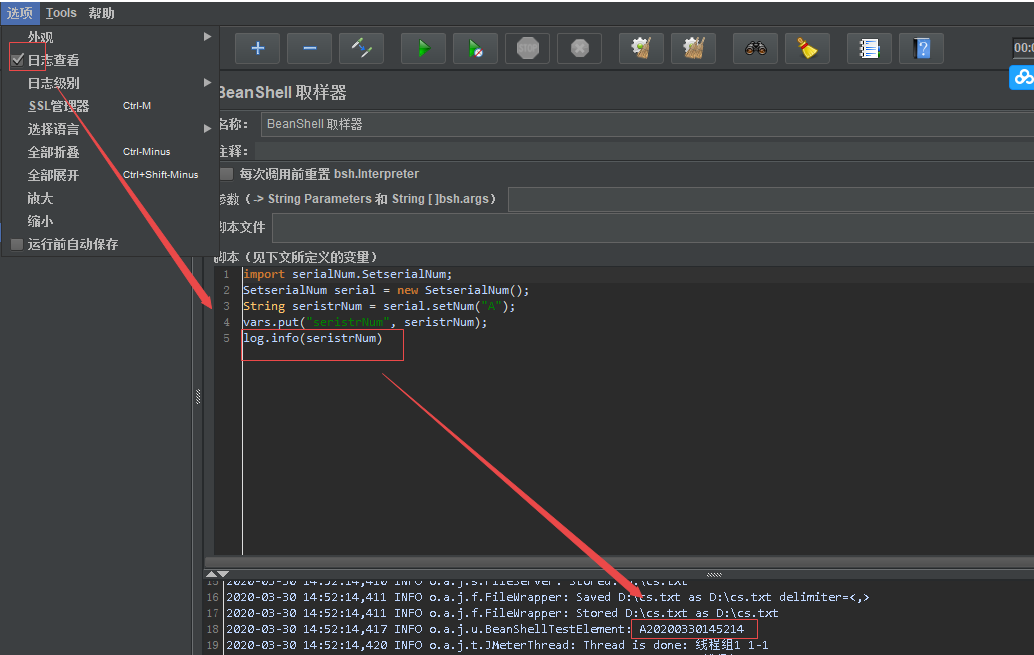Open the Tools menu
The height and width of the screenshot is (655, 1034).
[61, 13]
